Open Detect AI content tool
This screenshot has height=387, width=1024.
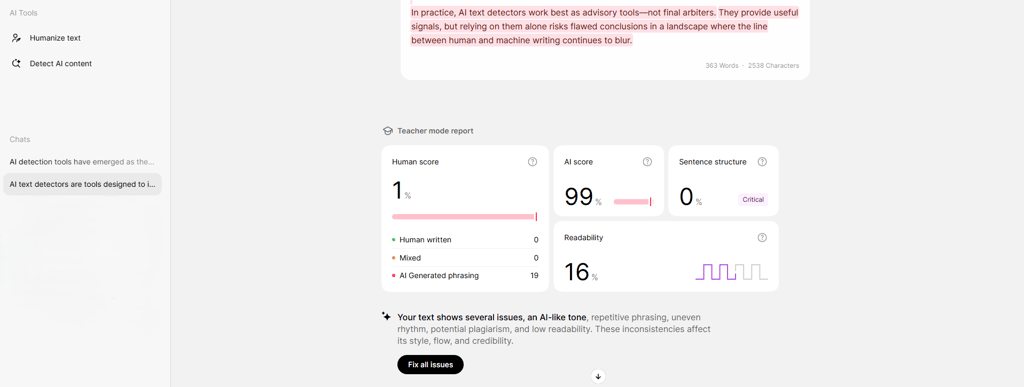tap(51, 63)
